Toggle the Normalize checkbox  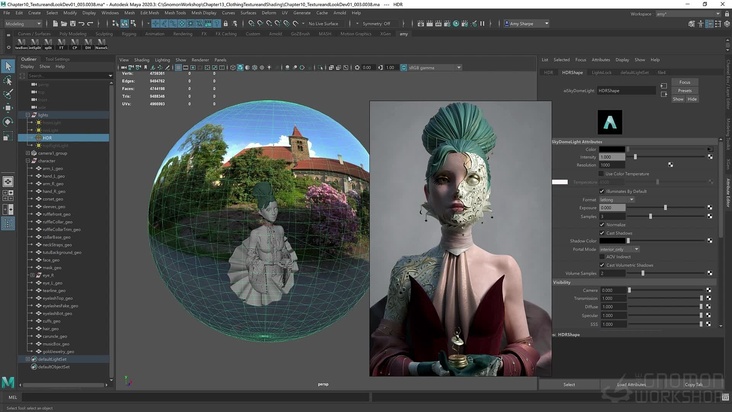[x=602, y=224]
